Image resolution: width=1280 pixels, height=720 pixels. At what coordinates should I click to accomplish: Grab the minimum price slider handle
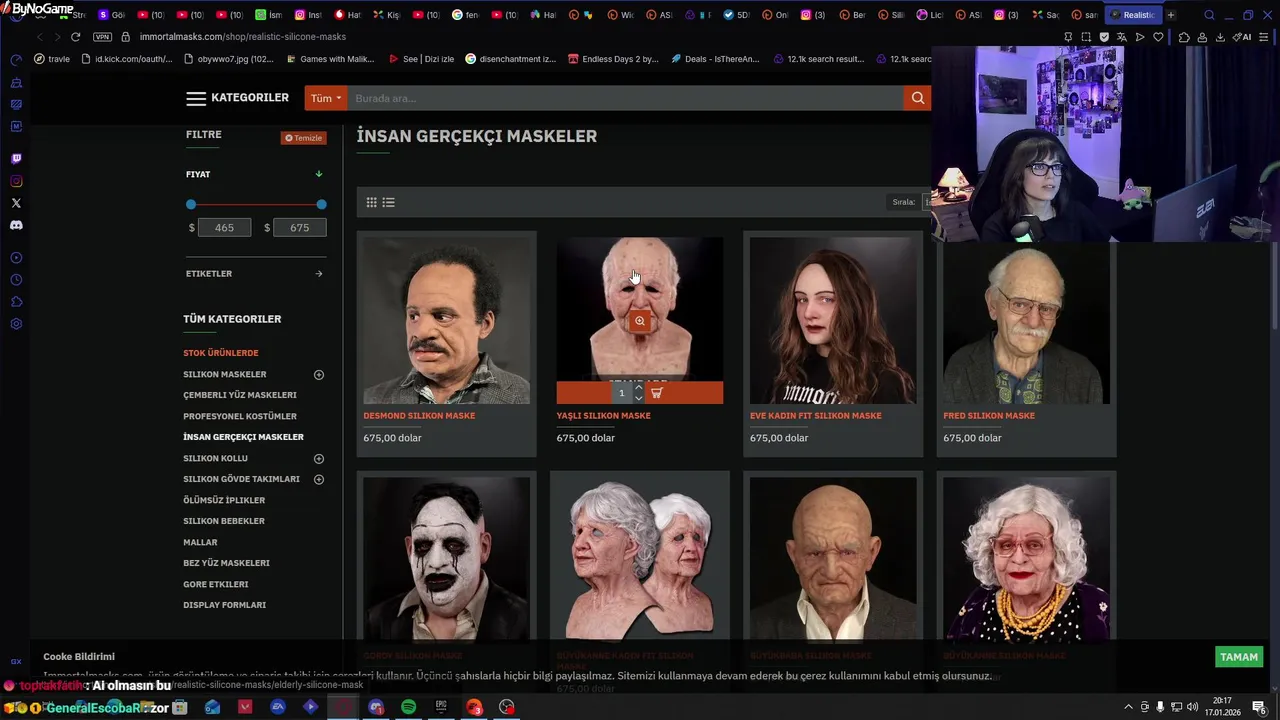coord(191,204)
